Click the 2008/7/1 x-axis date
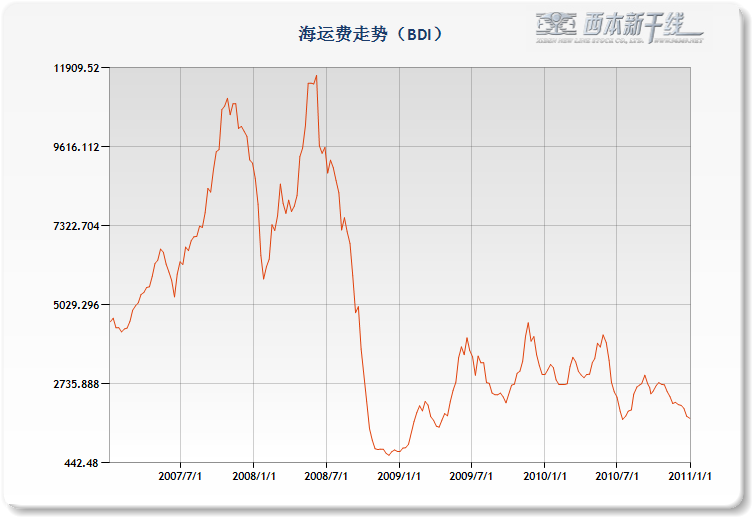Viewport: 752px width, 517px height. pyautogui.click(x=327, y=477)
